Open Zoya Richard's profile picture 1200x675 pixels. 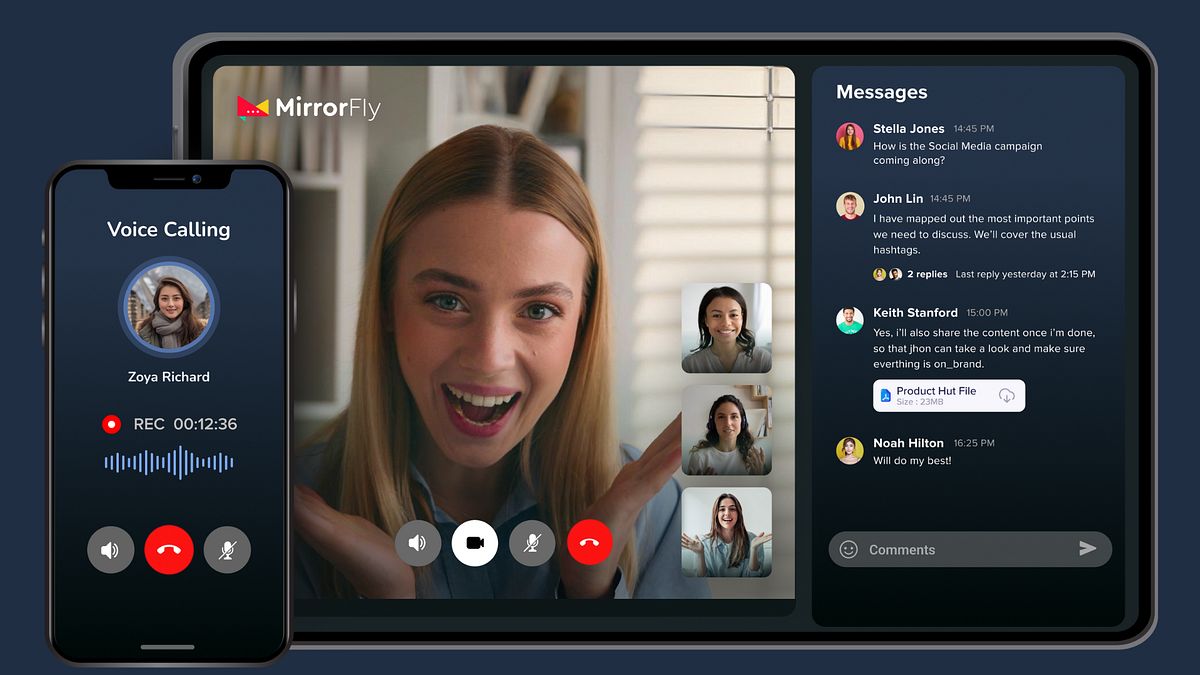tap(169, 307)
